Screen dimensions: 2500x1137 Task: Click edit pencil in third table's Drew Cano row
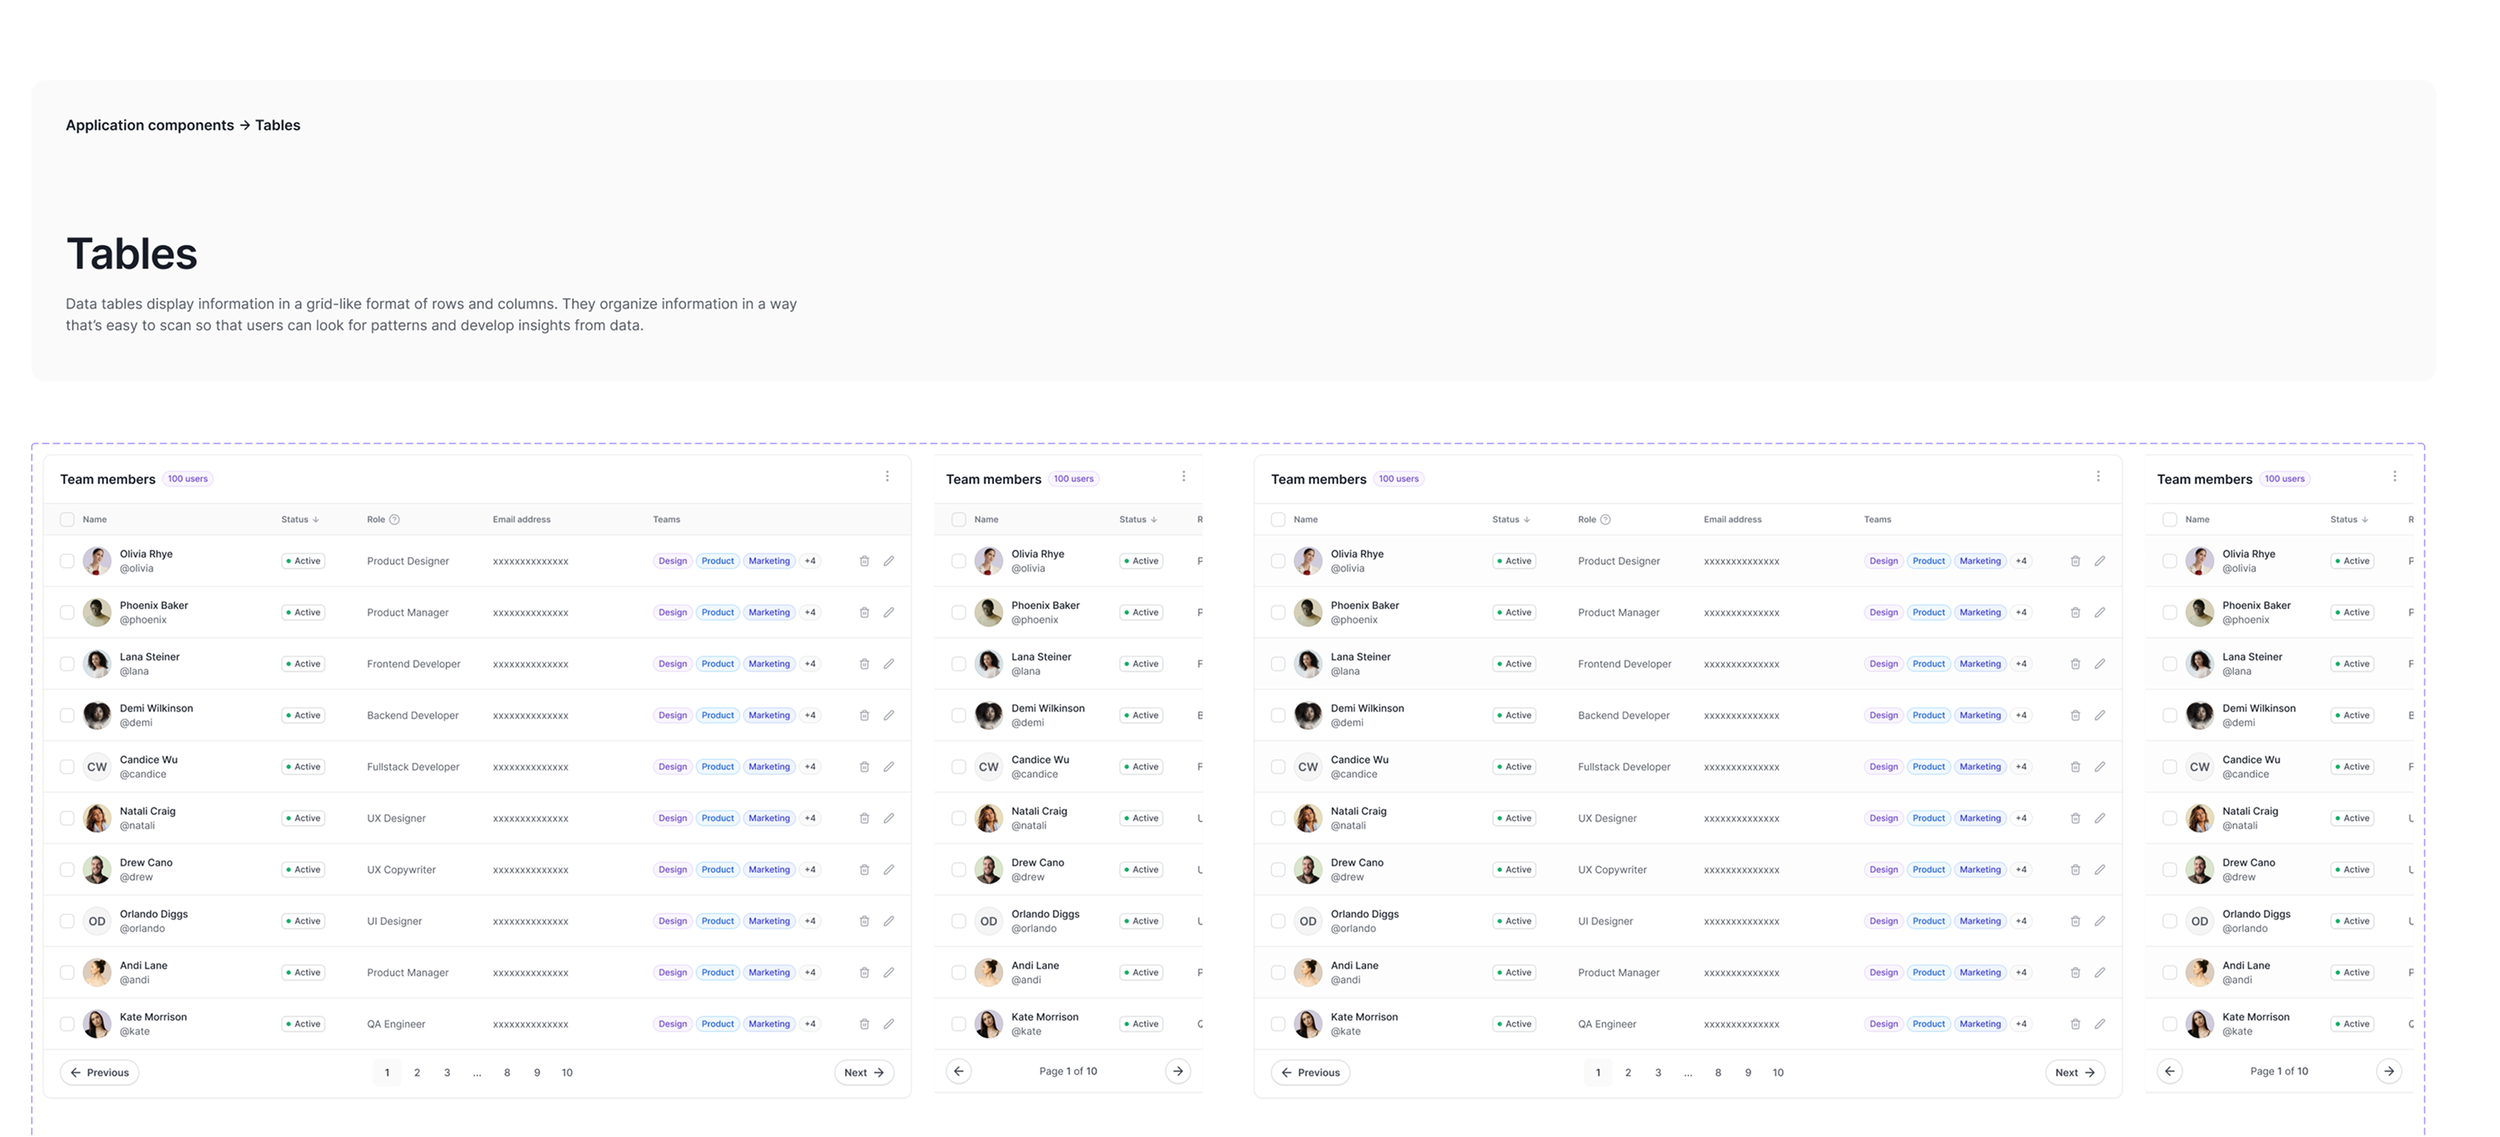tap(2099, 870)
